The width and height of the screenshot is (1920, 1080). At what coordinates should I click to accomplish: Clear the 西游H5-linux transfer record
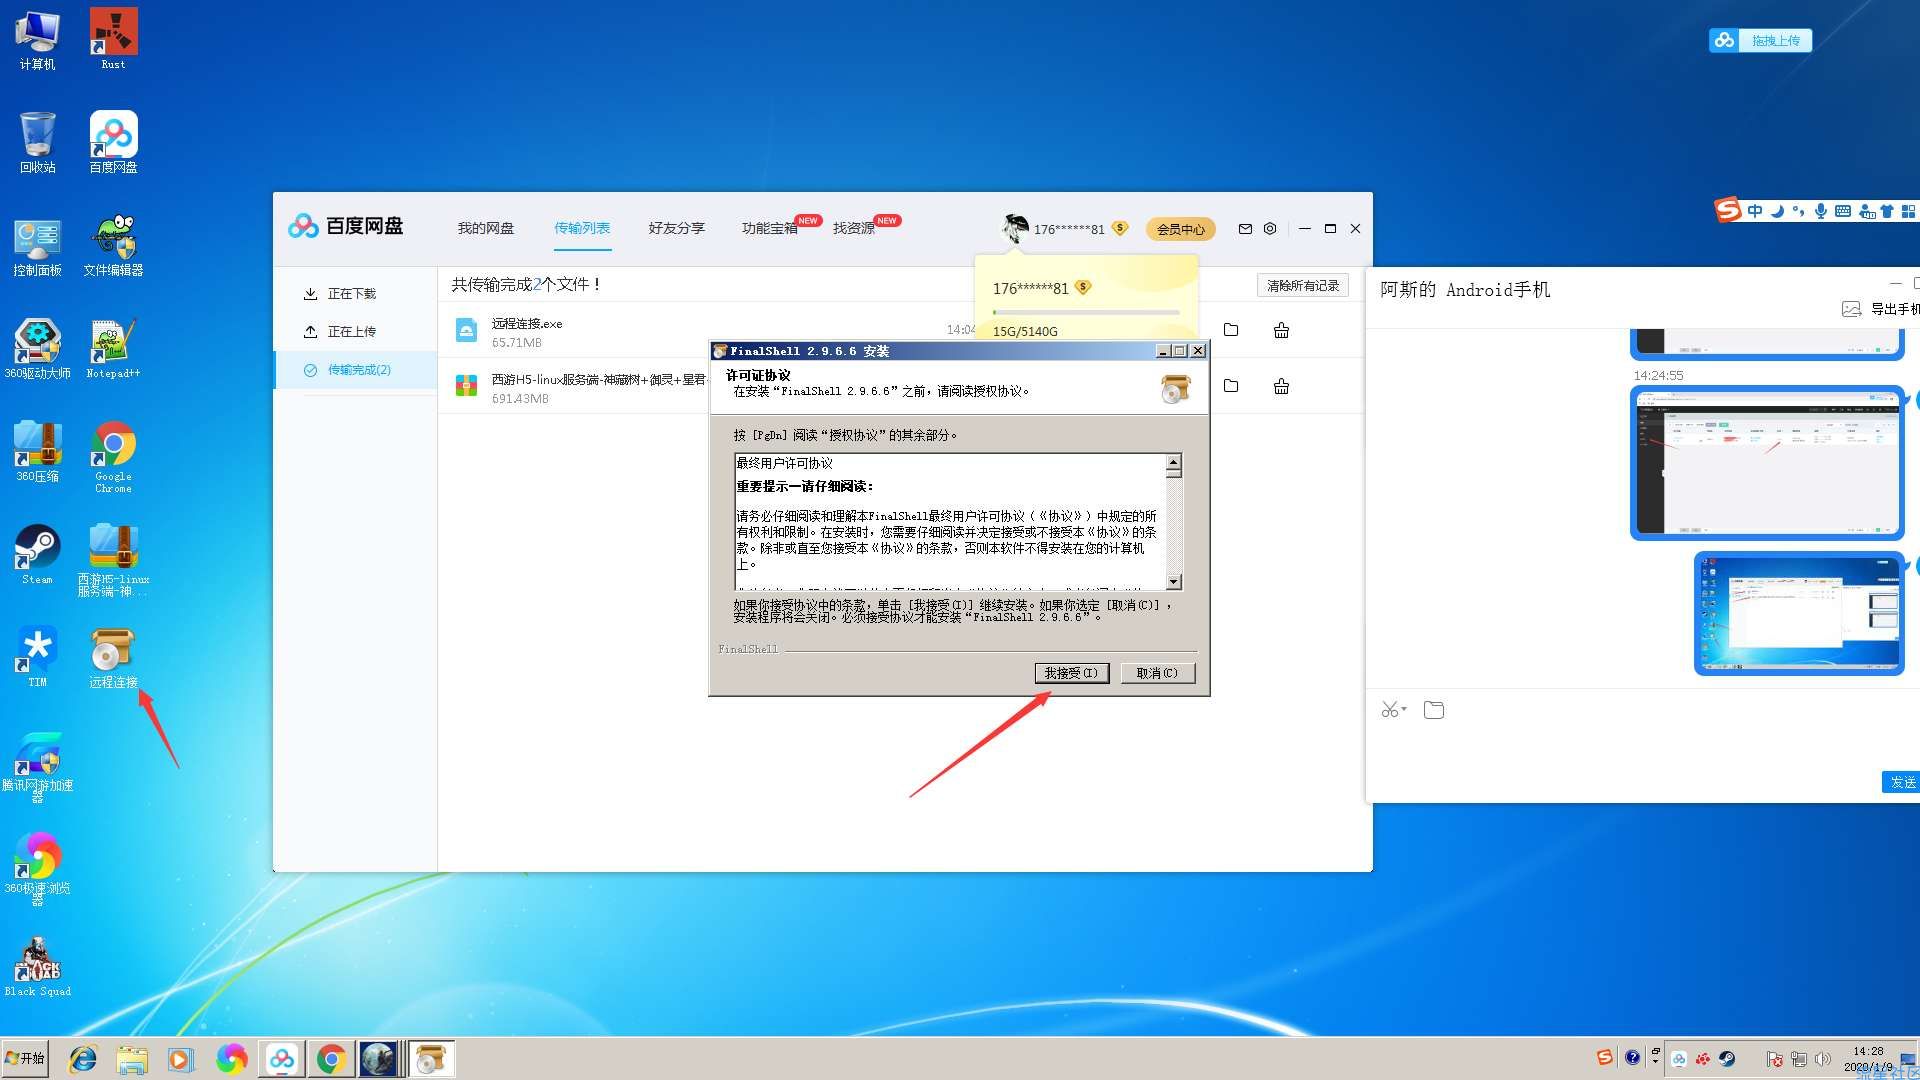1281,386
